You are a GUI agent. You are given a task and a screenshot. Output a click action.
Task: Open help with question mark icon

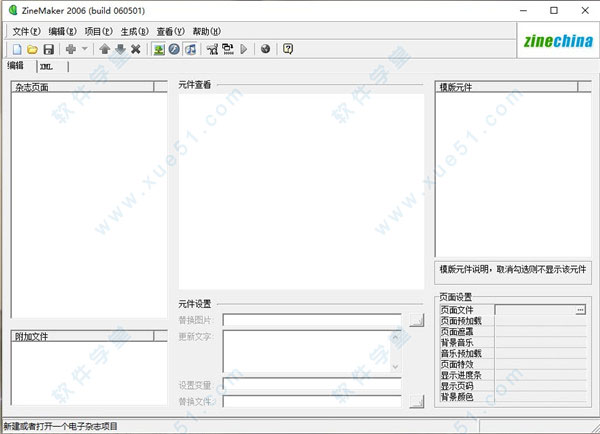[x=288, y=49]
